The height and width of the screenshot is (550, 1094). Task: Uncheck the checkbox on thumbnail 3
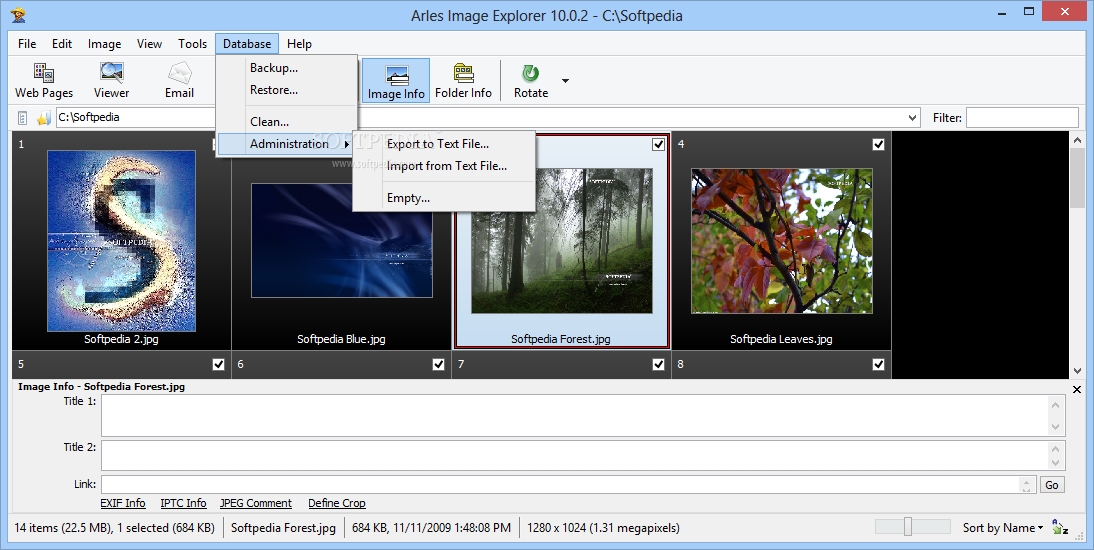pos(658,144)
